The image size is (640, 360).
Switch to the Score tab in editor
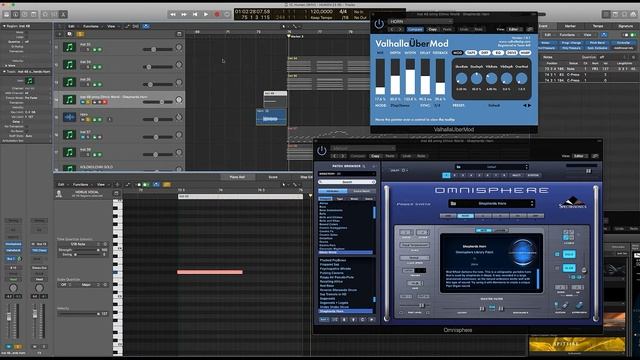tap(273, 177)
